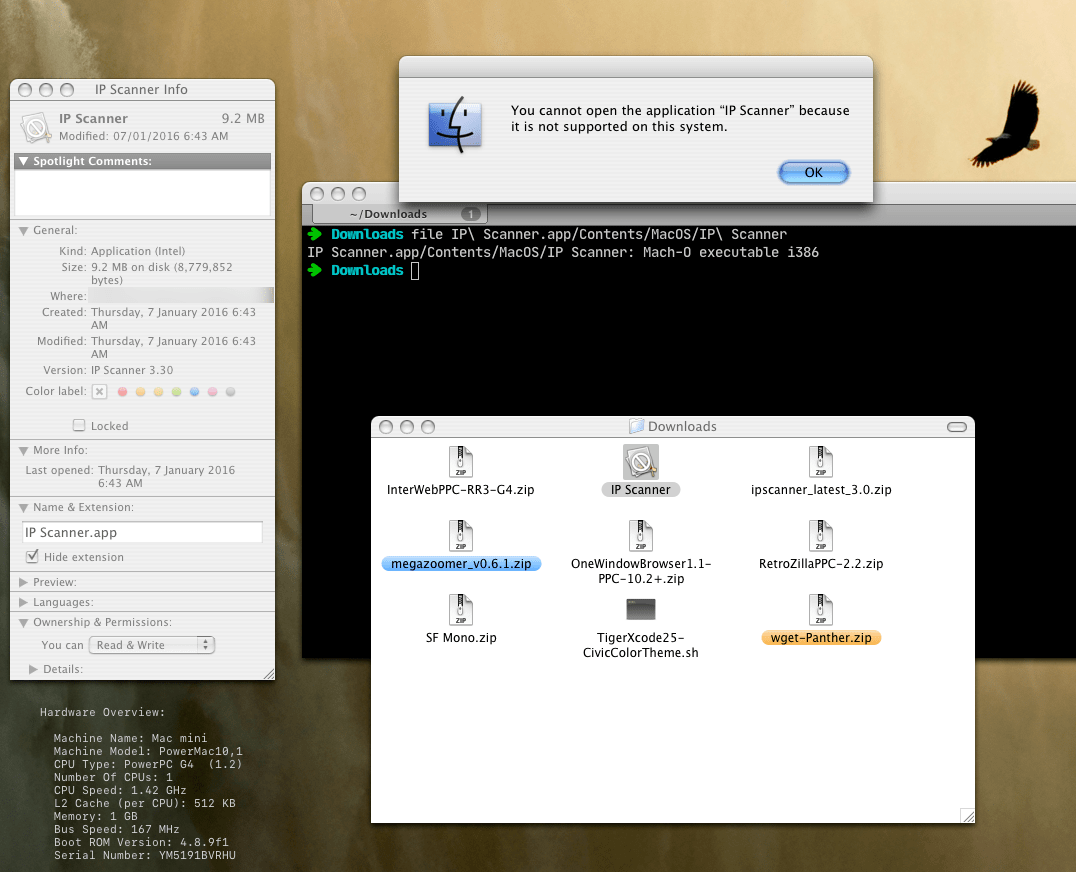Expand the Details disclosure triangle
This screenshot has width=1076, height=872.
(33, 669)
